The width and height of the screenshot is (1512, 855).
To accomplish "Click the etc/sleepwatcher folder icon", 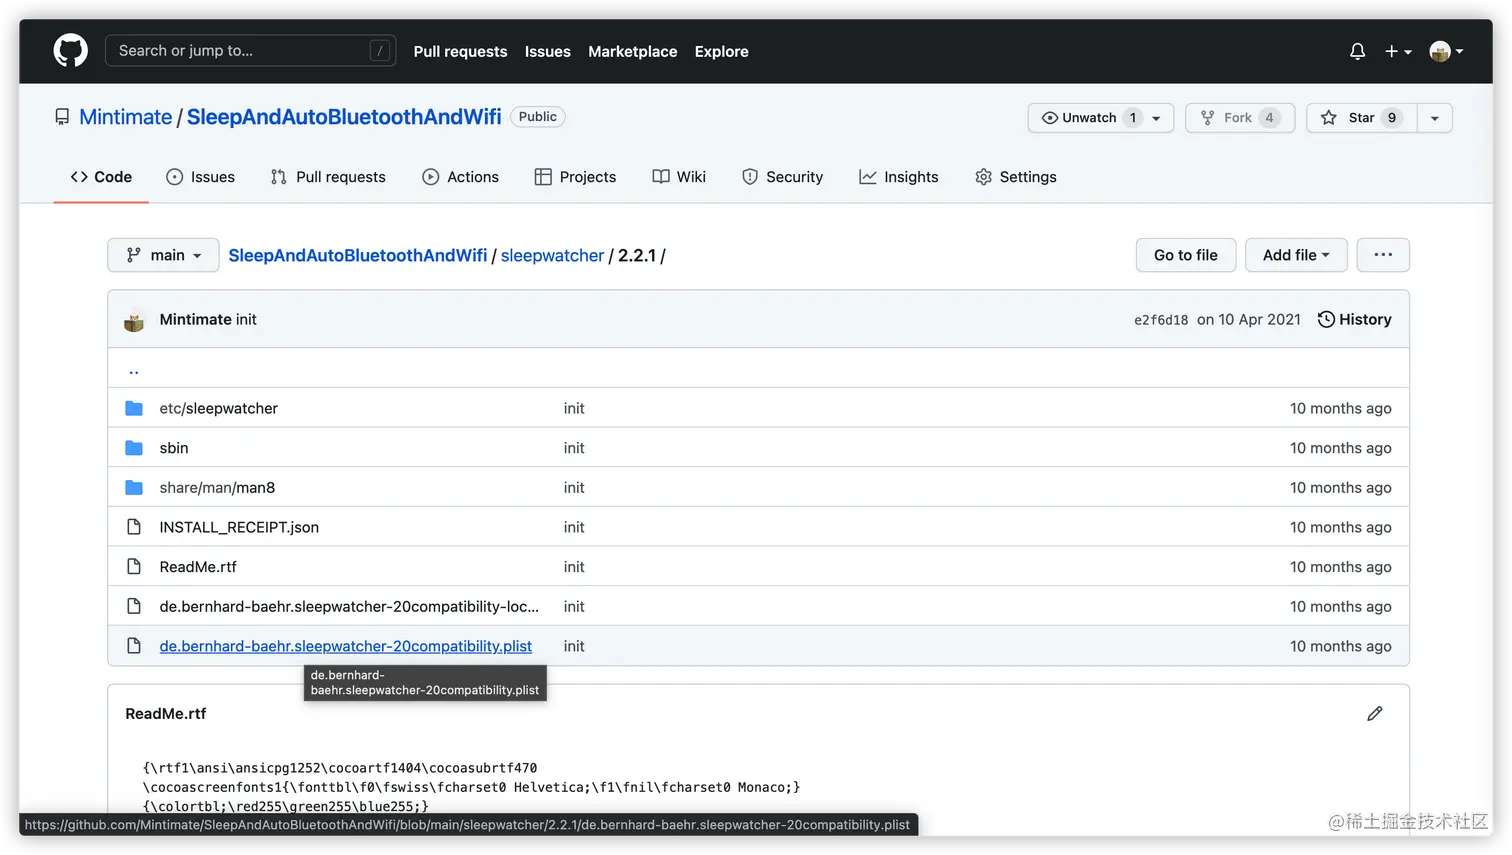I will click(x=134, y=408).
